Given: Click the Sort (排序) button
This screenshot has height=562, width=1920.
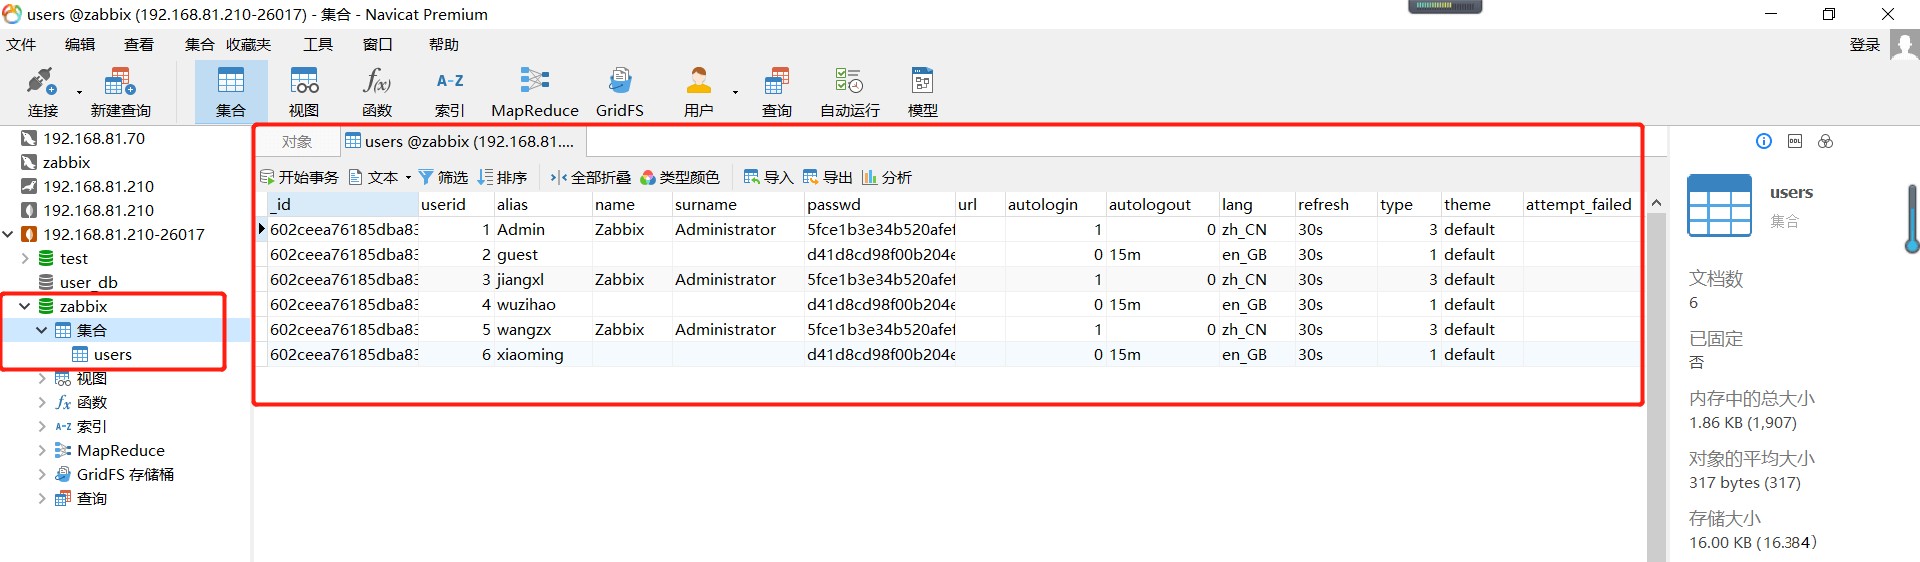Looking at the screenshot, I should click(x=502, y=177).
